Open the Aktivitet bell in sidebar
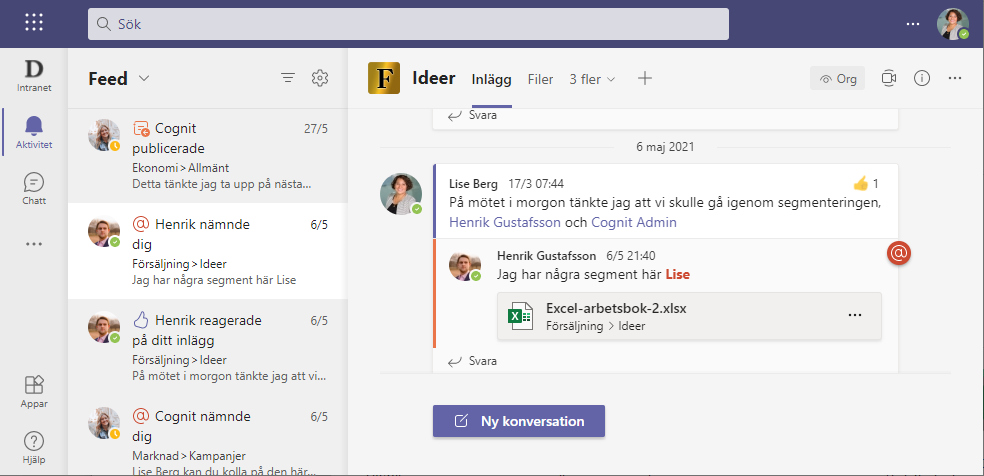 click(34, 131)
